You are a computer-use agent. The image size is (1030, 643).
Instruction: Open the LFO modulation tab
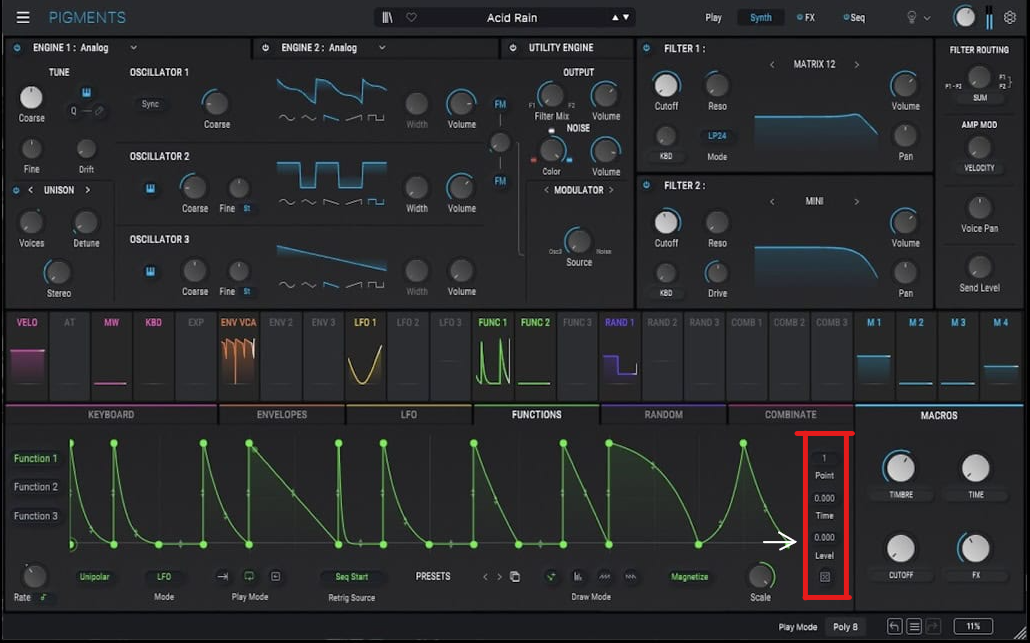[409, 414]
